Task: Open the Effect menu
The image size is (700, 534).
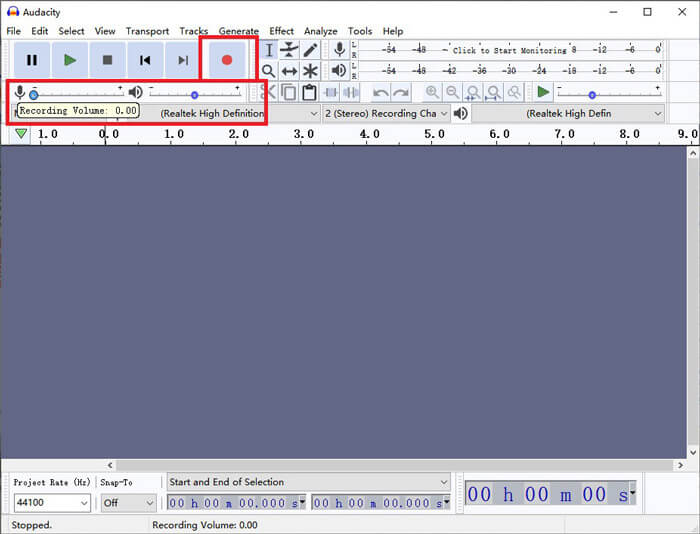Action: pyautogui.click(x=281, y=31)
